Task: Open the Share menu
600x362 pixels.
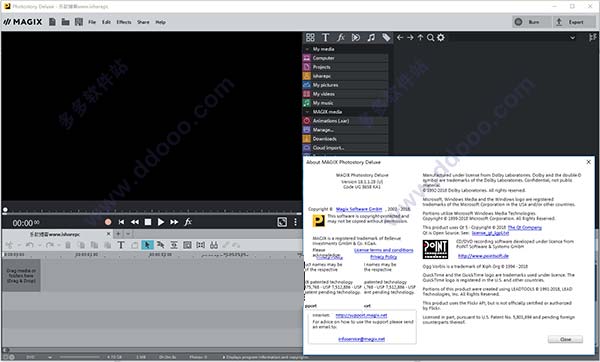Action: [143, 22]
